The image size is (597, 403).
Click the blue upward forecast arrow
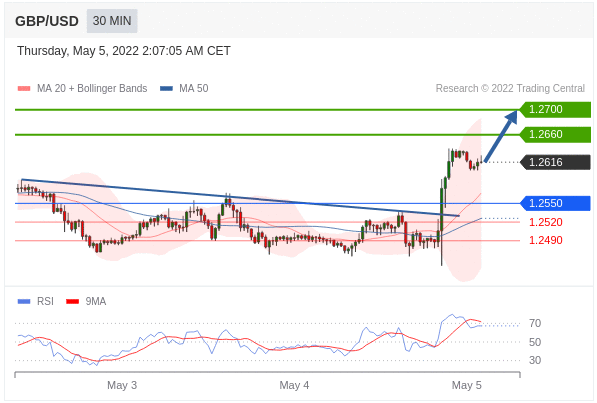pyautogui.click(x=501, y=136)
